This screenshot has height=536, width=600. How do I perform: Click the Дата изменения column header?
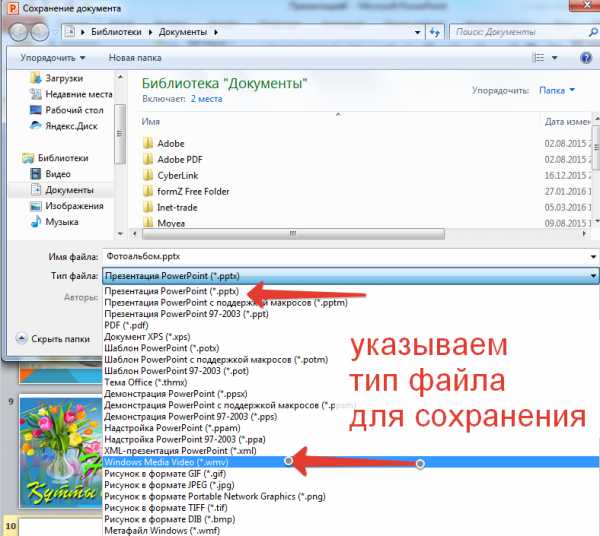pyautogui.click(x=567, y=122)
